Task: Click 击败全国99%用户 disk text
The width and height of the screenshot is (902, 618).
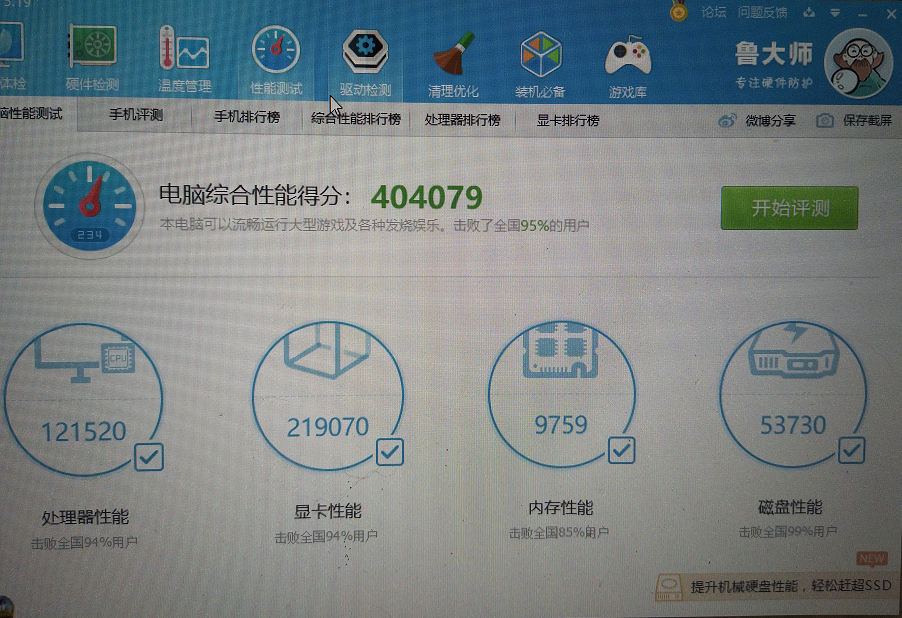Action: point(788,532)
